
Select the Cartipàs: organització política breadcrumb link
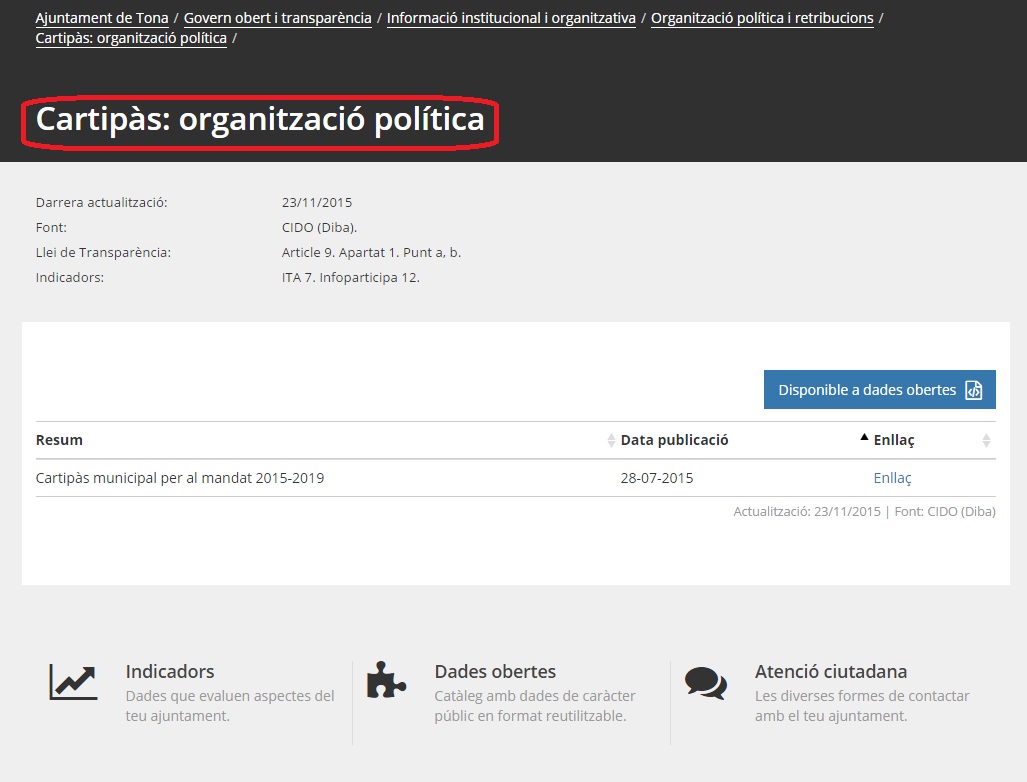pyautogui.click(x=131, y=38)
